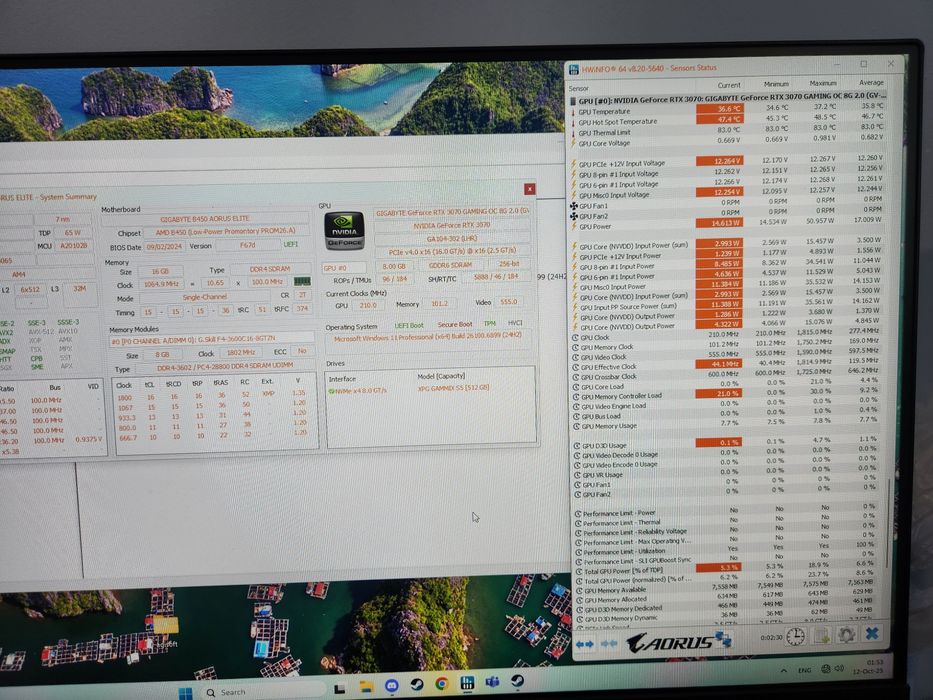Open the HWiNFO taskbar icon
933x700 pixels.
tap(467, 683)
